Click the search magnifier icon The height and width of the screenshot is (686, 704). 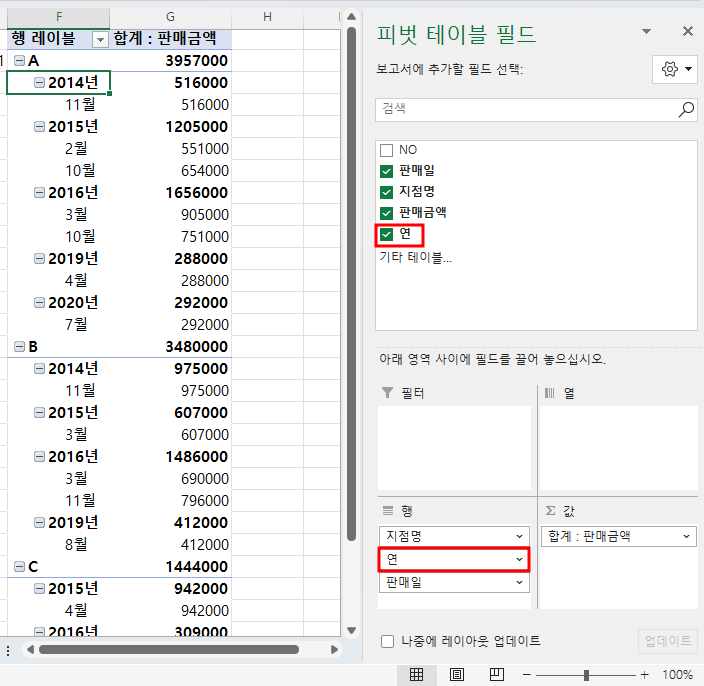point(686,109)
